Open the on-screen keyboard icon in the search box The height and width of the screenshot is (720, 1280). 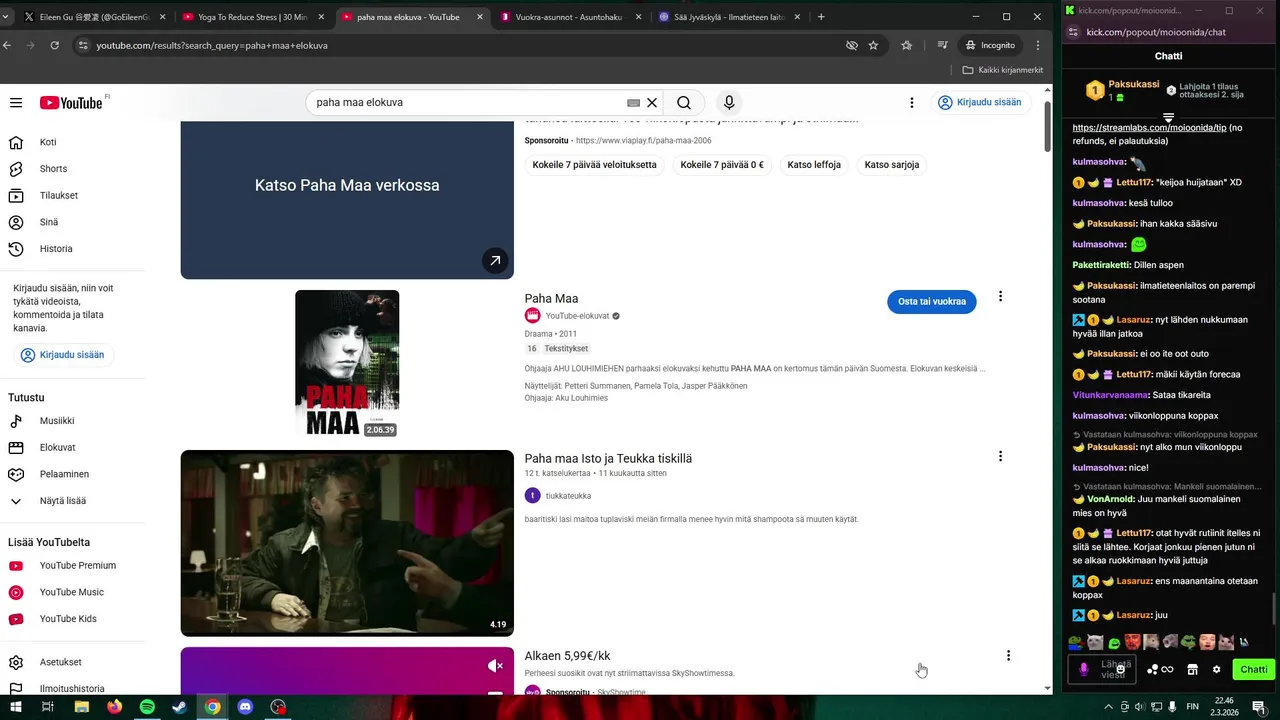click(x=633, y=102)
